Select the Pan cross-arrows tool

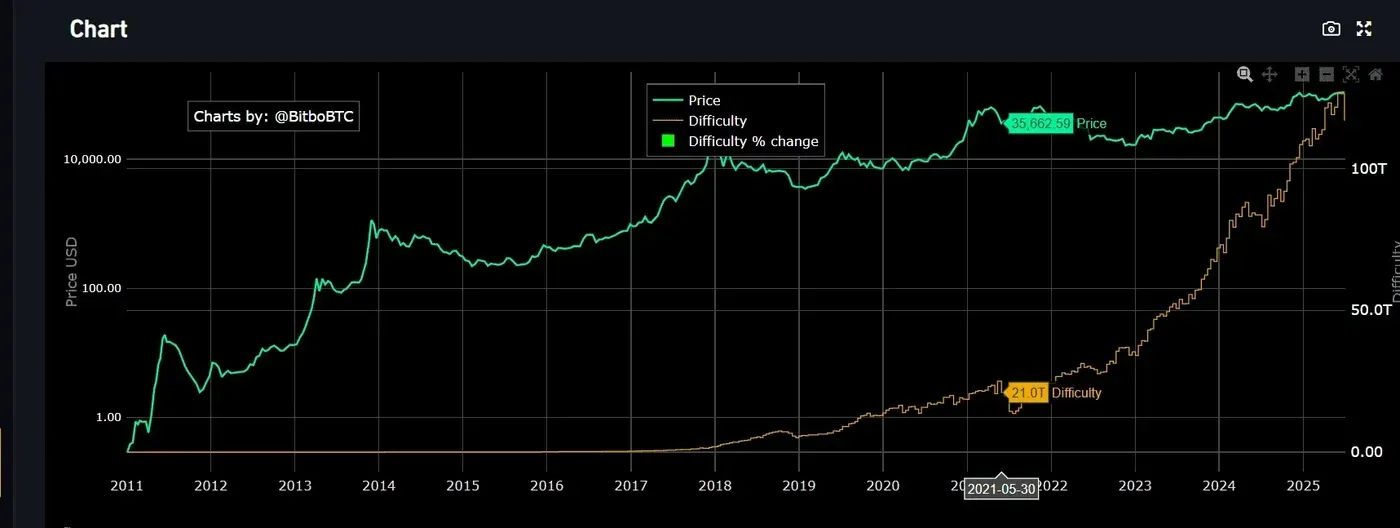pyautogui.click(x=1269, y=74)
